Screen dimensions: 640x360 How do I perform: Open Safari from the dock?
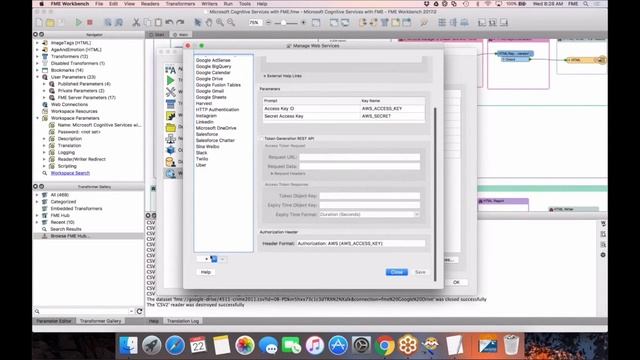tap(175, 345)
